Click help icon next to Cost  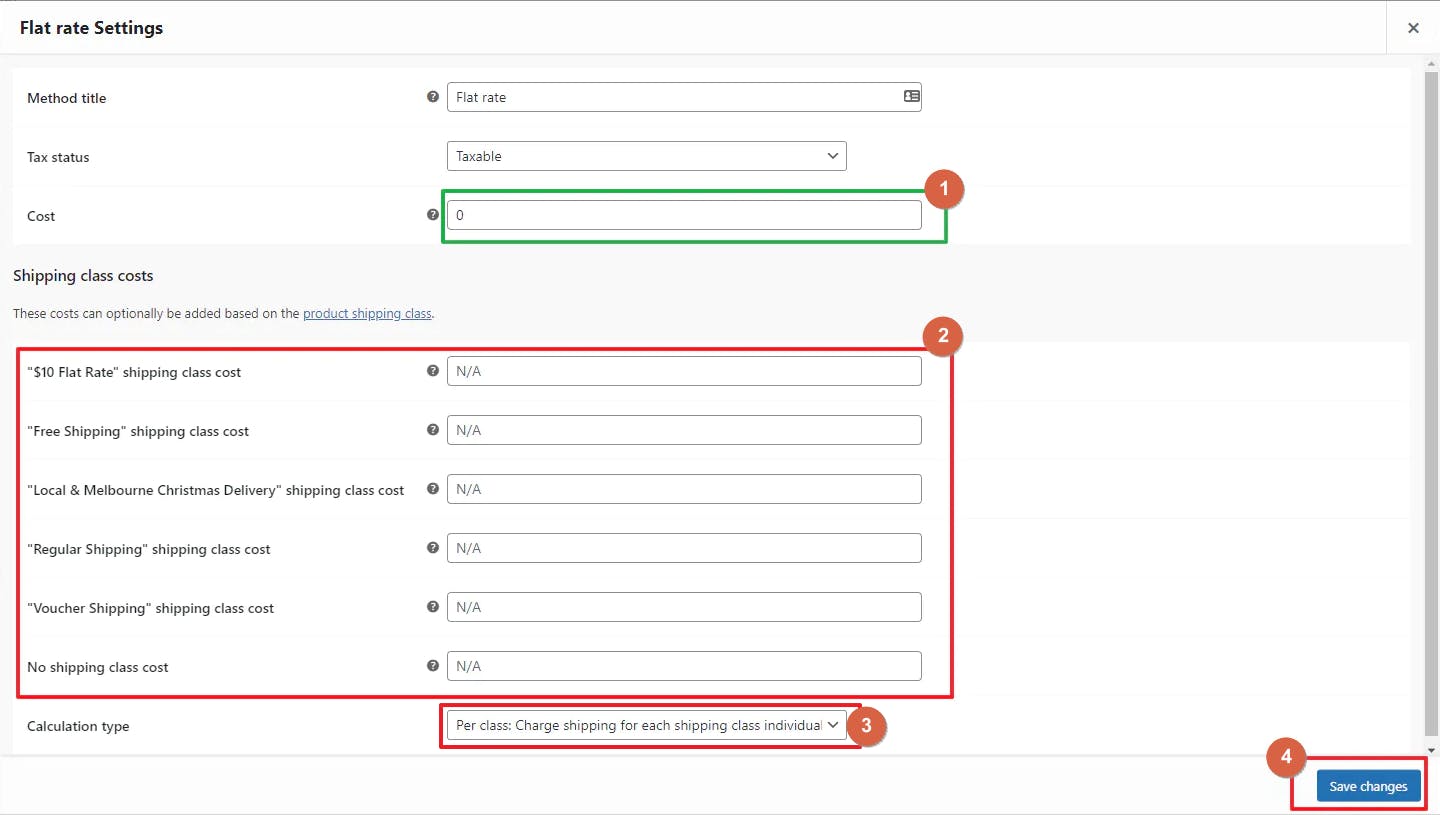coord(433,214)
